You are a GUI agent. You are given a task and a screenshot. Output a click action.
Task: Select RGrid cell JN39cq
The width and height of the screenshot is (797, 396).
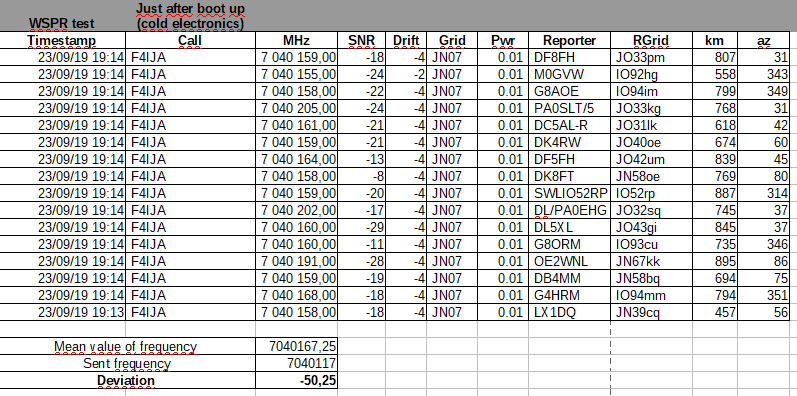click(651, 313)
